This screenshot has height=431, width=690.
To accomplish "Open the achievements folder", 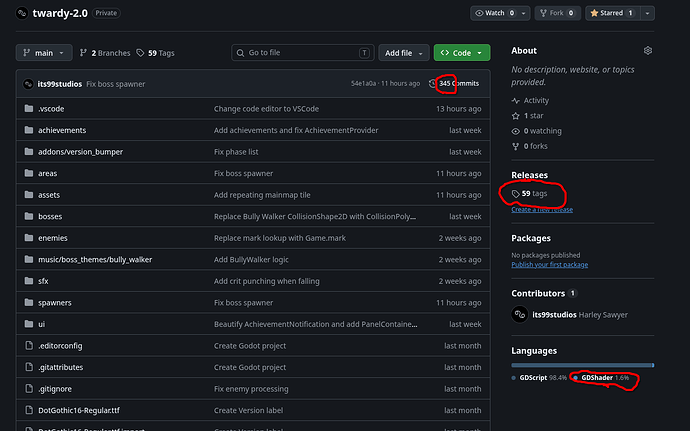I will (x=62, y=130).
